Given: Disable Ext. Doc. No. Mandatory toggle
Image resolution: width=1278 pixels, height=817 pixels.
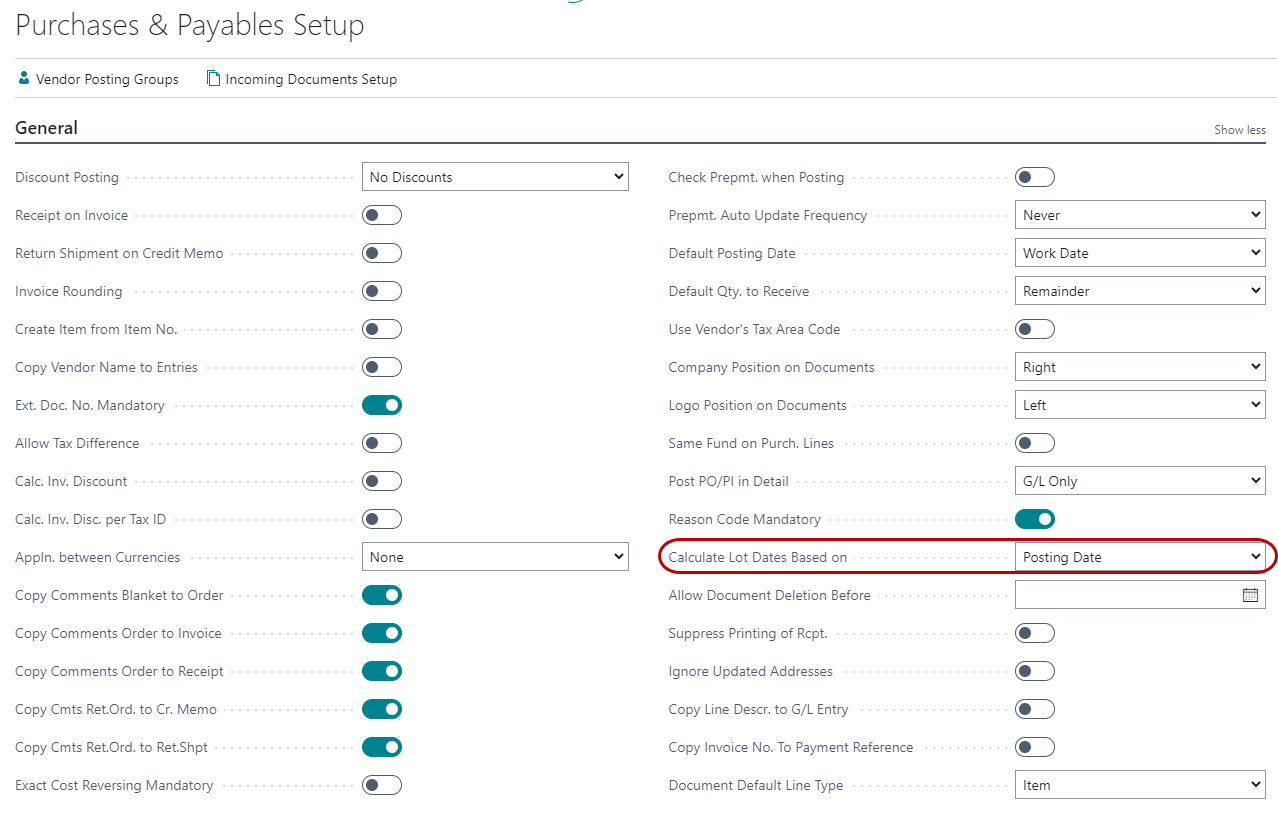Looking at the screenshot, I should 382,405.
